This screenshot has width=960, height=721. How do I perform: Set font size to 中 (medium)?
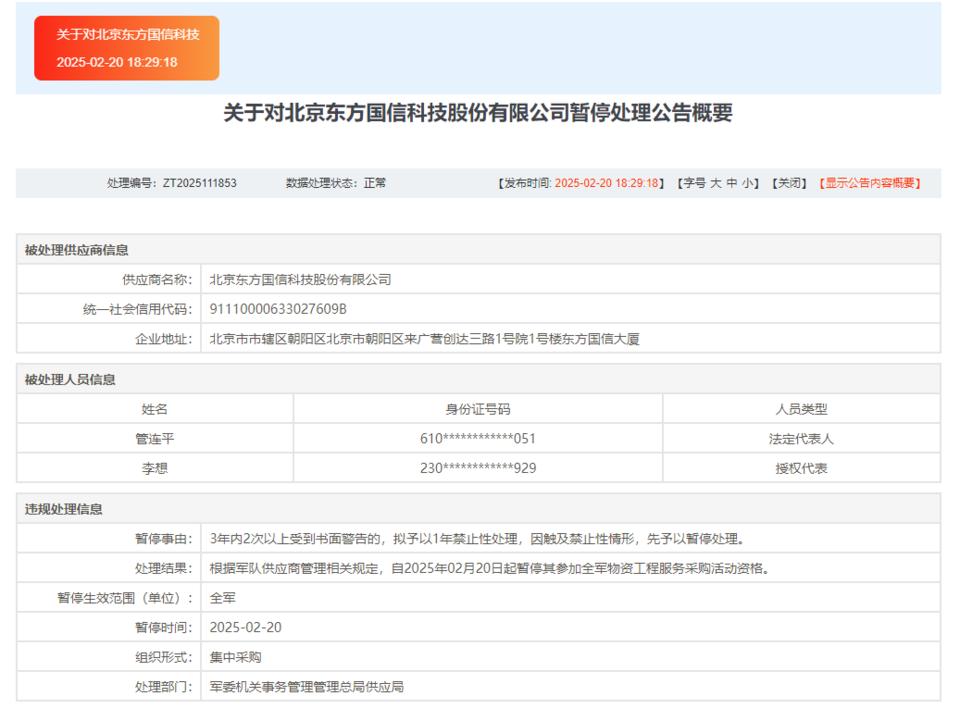[x=732, y=183]
